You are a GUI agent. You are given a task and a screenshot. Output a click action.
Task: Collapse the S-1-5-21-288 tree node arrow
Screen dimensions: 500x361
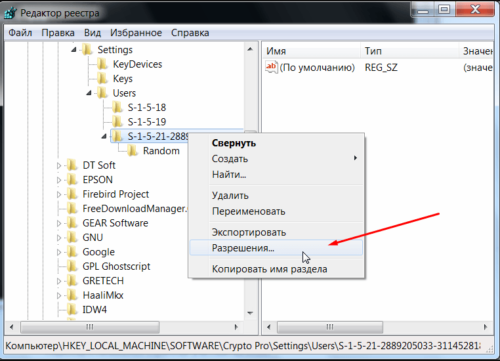tap(104, 136)
